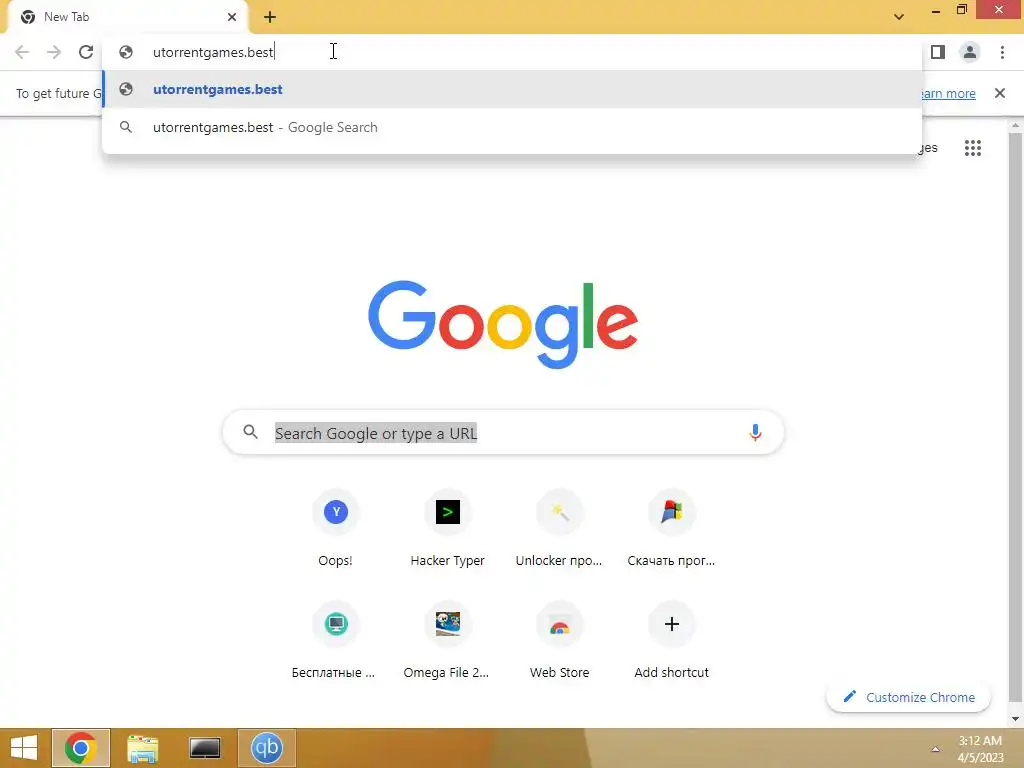The image size is (1024, 768).
Task: Click magnifier icon in Google search box
Action: 250,432
